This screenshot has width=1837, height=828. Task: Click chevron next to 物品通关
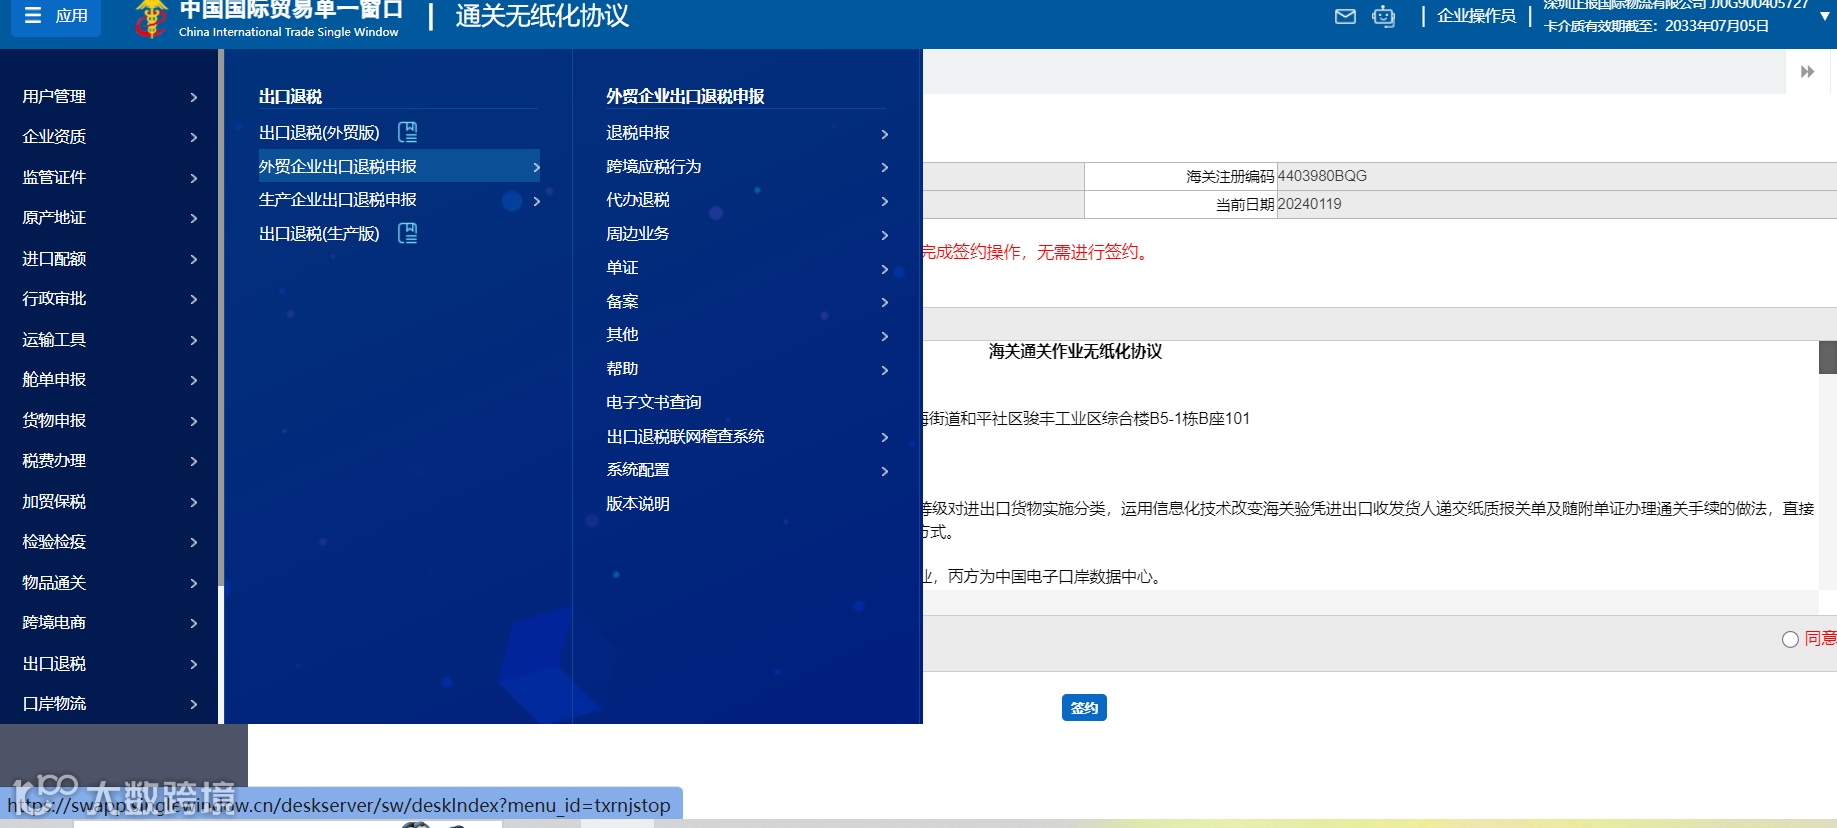coord(194,583)
